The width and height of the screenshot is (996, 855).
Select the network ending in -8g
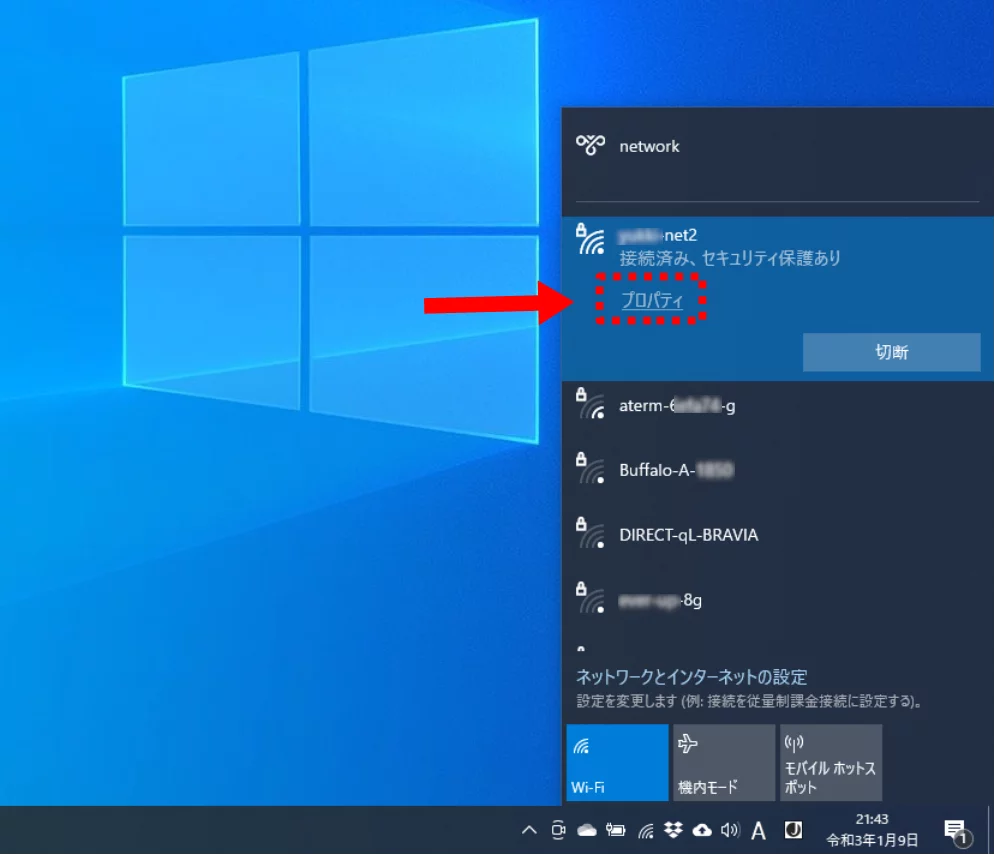tap(660, 601)
